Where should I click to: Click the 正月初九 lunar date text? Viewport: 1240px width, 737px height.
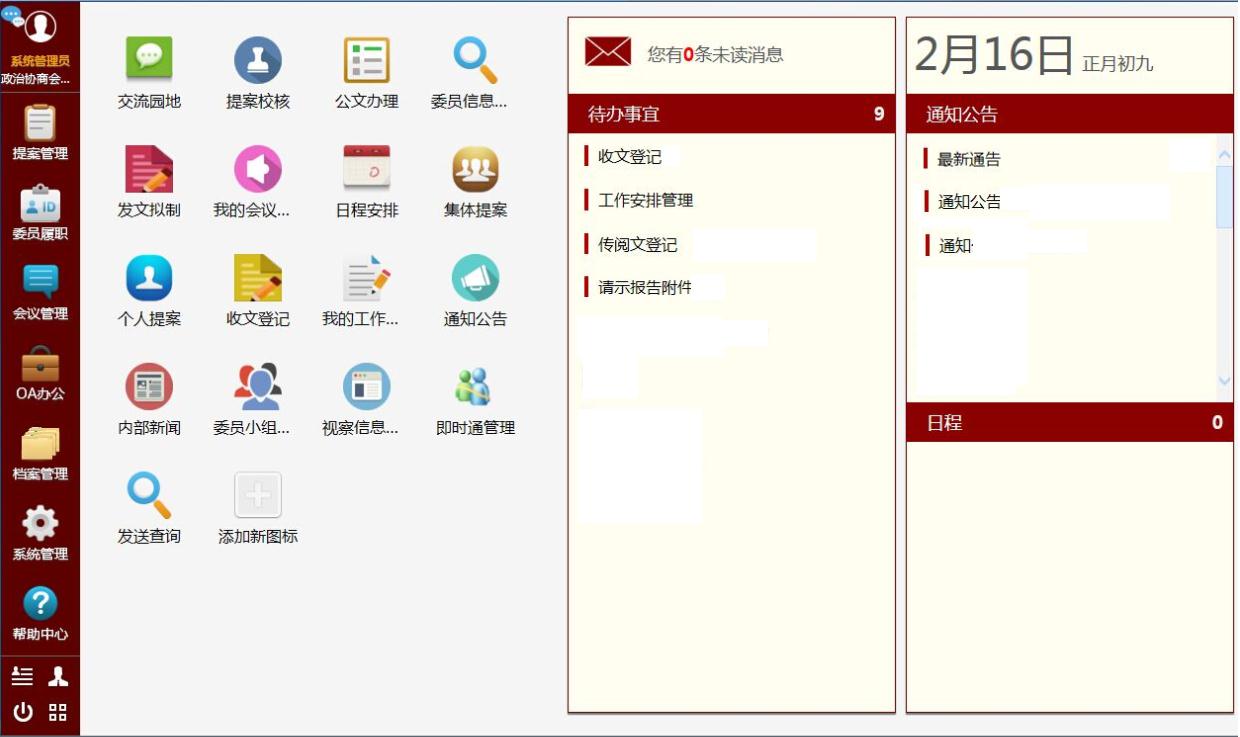(1118, 64)
